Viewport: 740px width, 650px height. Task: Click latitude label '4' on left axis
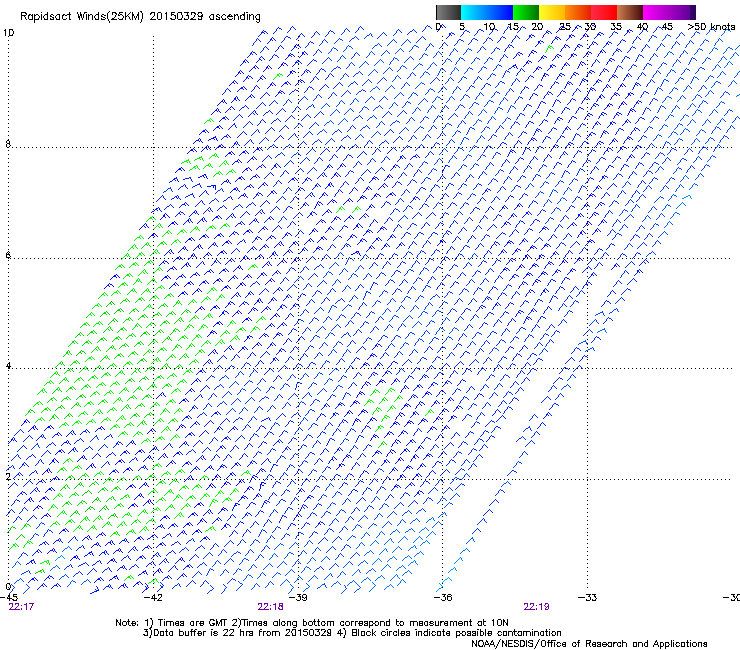tap(8, 366)
